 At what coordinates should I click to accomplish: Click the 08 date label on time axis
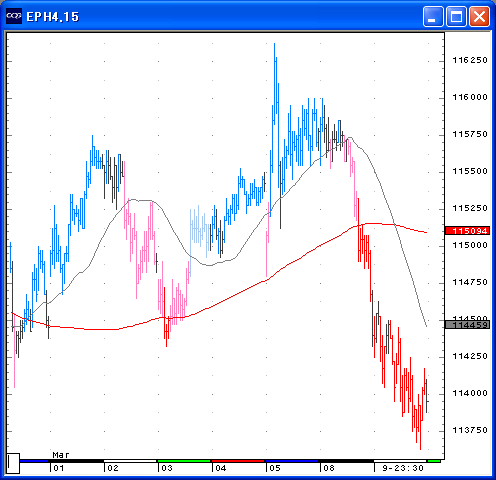[x=329, y=468]
